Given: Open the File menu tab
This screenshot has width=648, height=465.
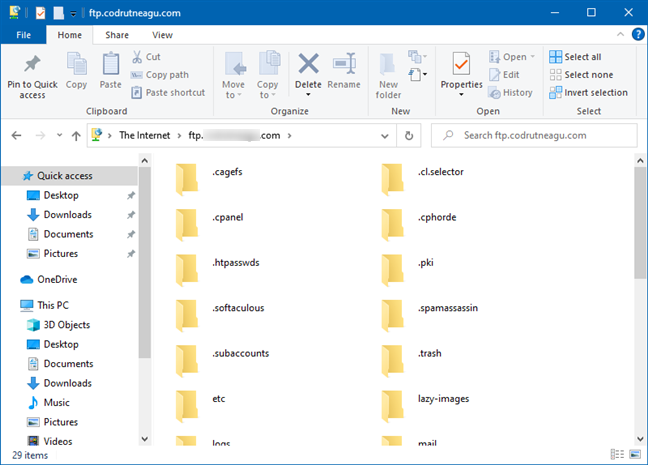Looking at the screenshot, I should [24, 35].
